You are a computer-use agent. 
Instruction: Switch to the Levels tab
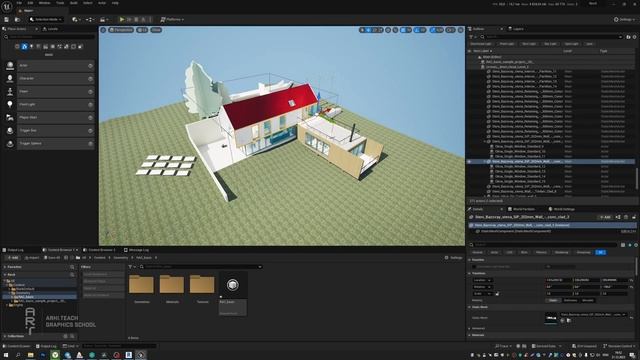(x=51, y=29)
